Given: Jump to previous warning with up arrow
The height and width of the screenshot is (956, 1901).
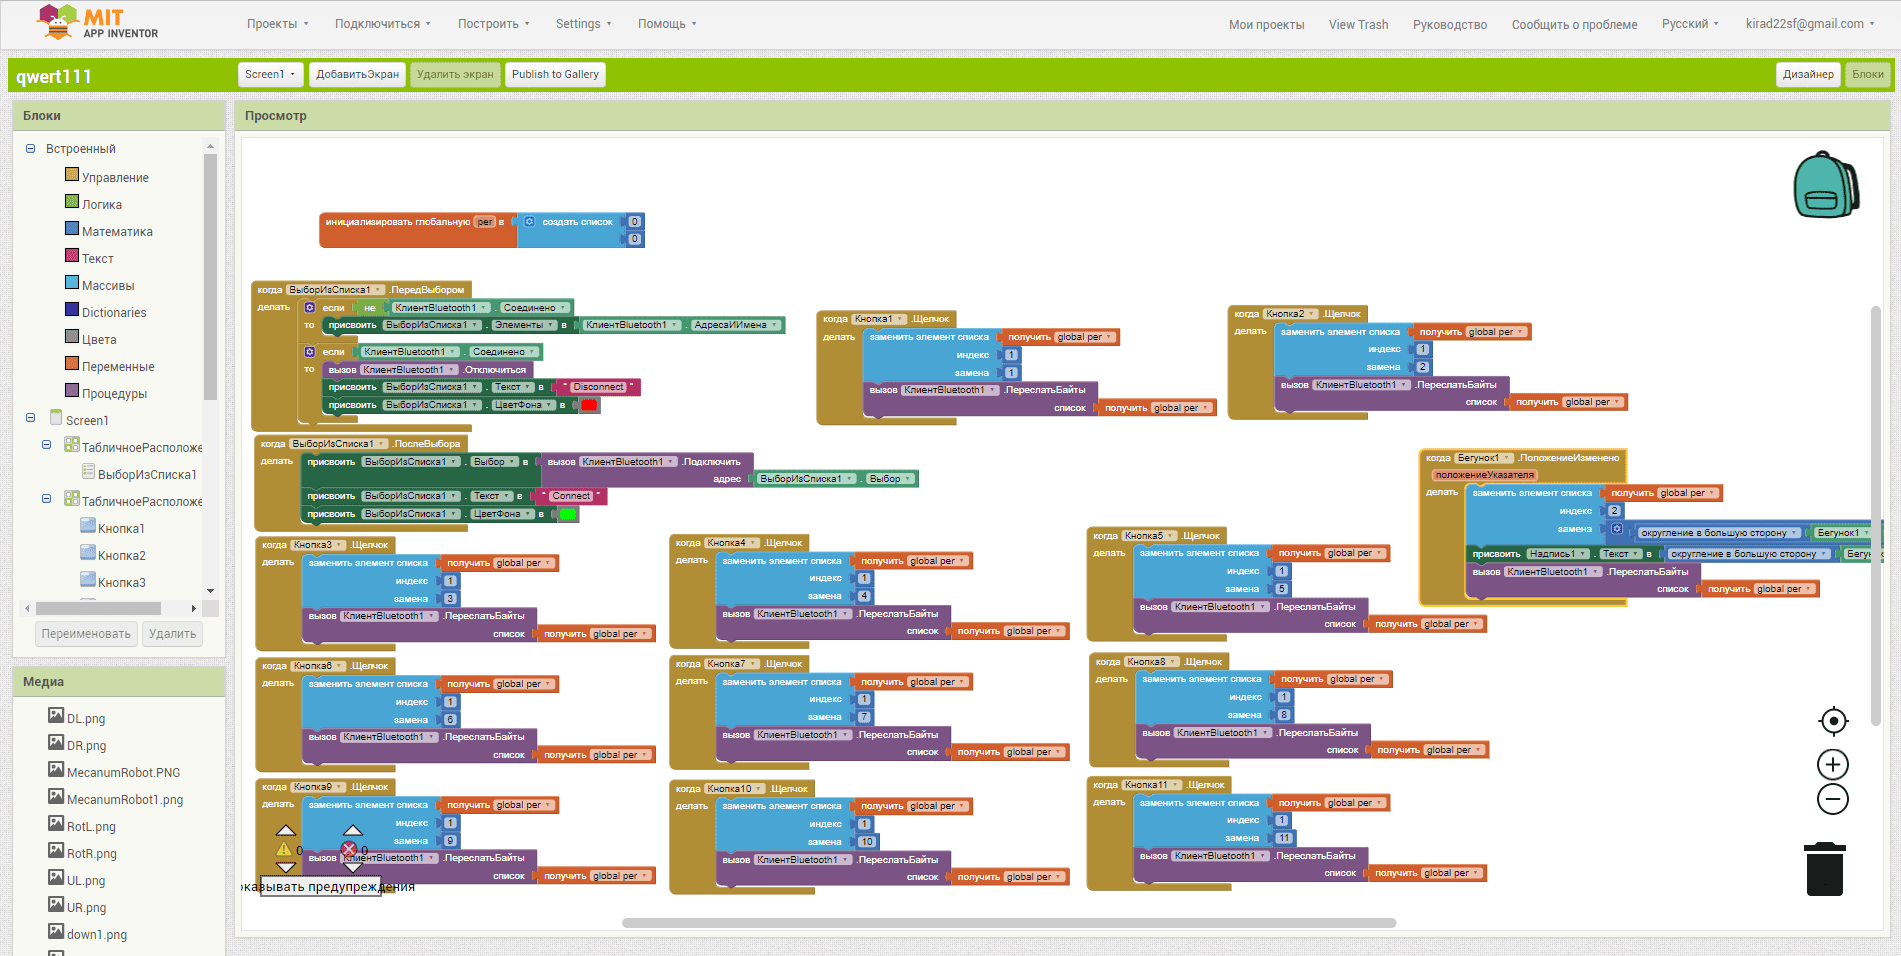Looking at the screenshot, I should click(x=286, y=830).
